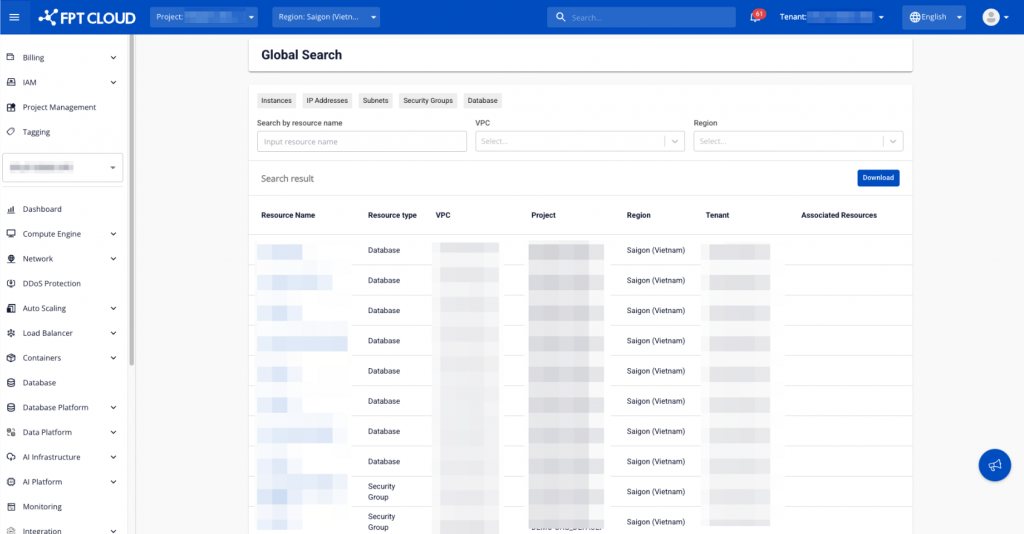Viewport: 1024px width, 534px height.
Task: Click the Monitoring icon in sidebar
Action: coord(11,507)
